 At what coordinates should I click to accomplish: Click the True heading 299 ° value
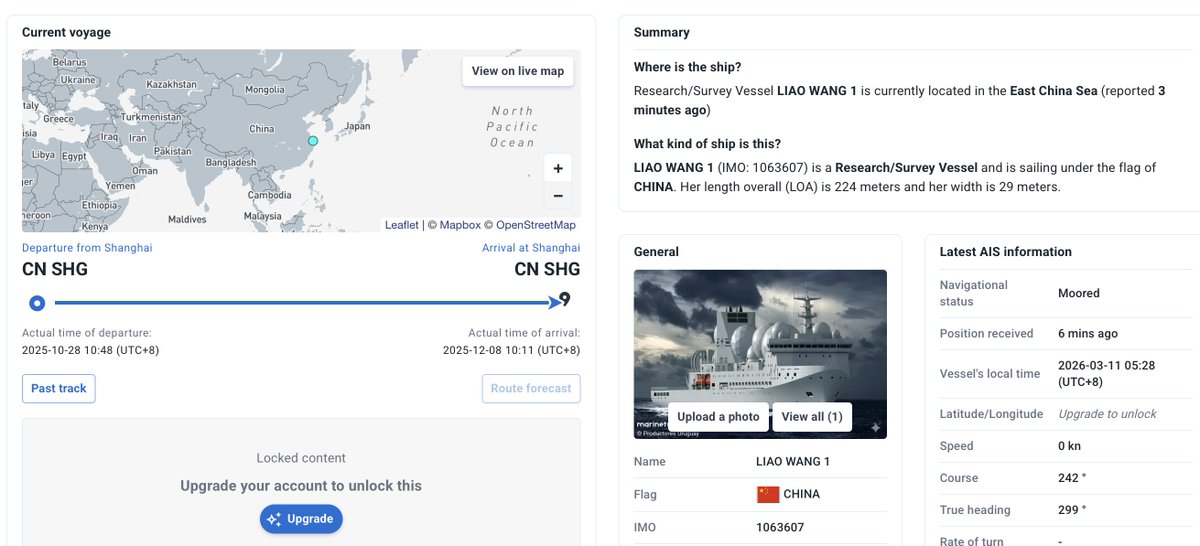(x=1072, y=510)
